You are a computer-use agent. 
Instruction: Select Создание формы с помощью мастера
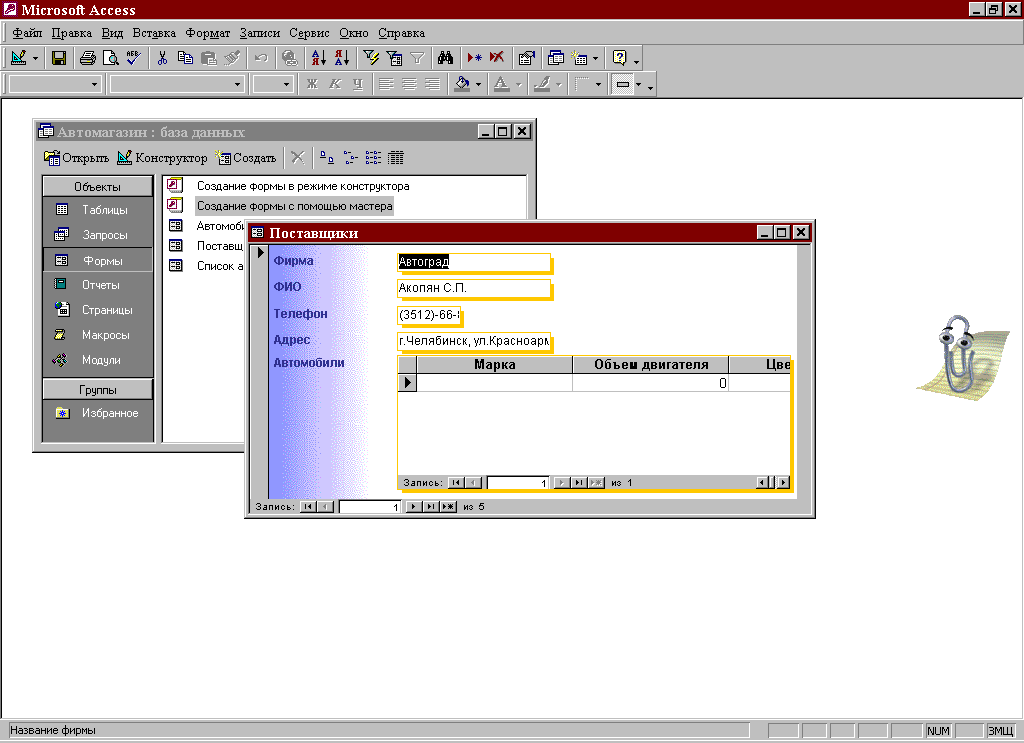click(295, 206)
